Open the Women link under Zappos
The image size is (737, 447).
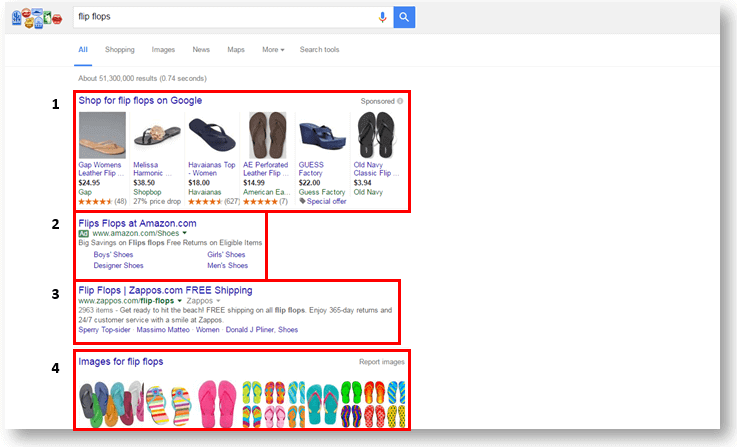[x=208, y=330]
